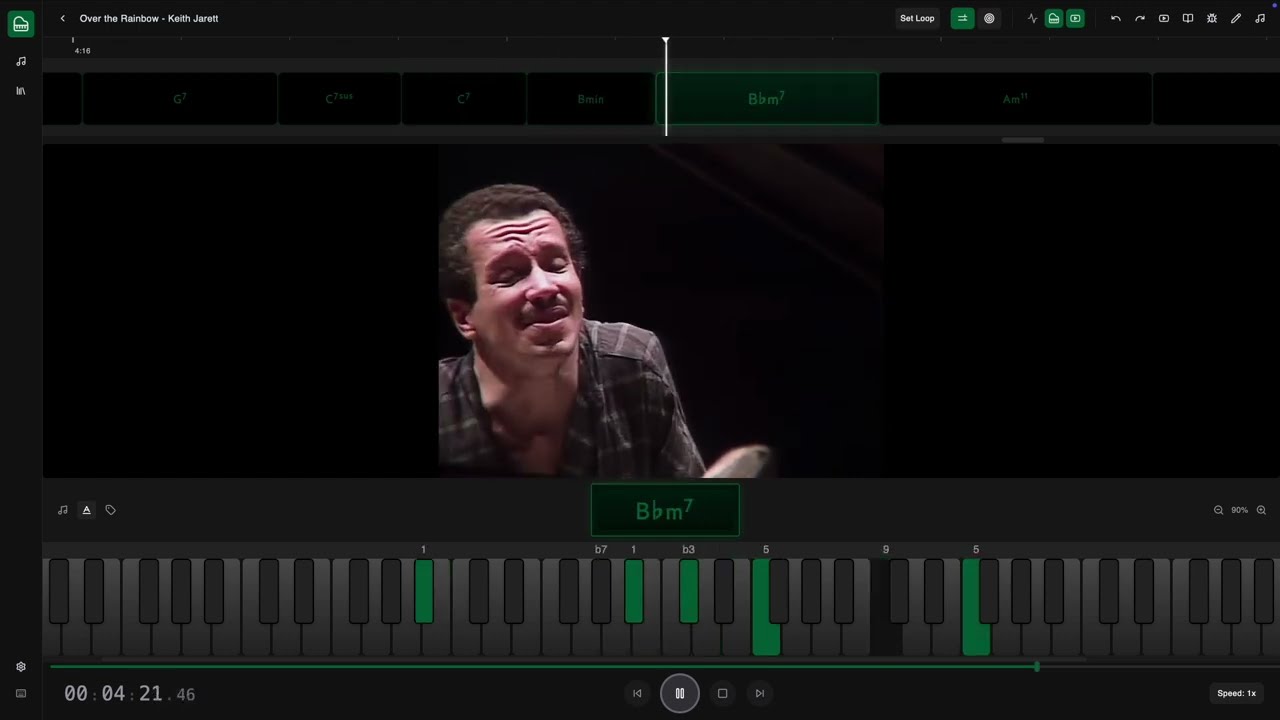Click the green playback progress handle
The image size is (1280, 720).
click(1037, 666)
